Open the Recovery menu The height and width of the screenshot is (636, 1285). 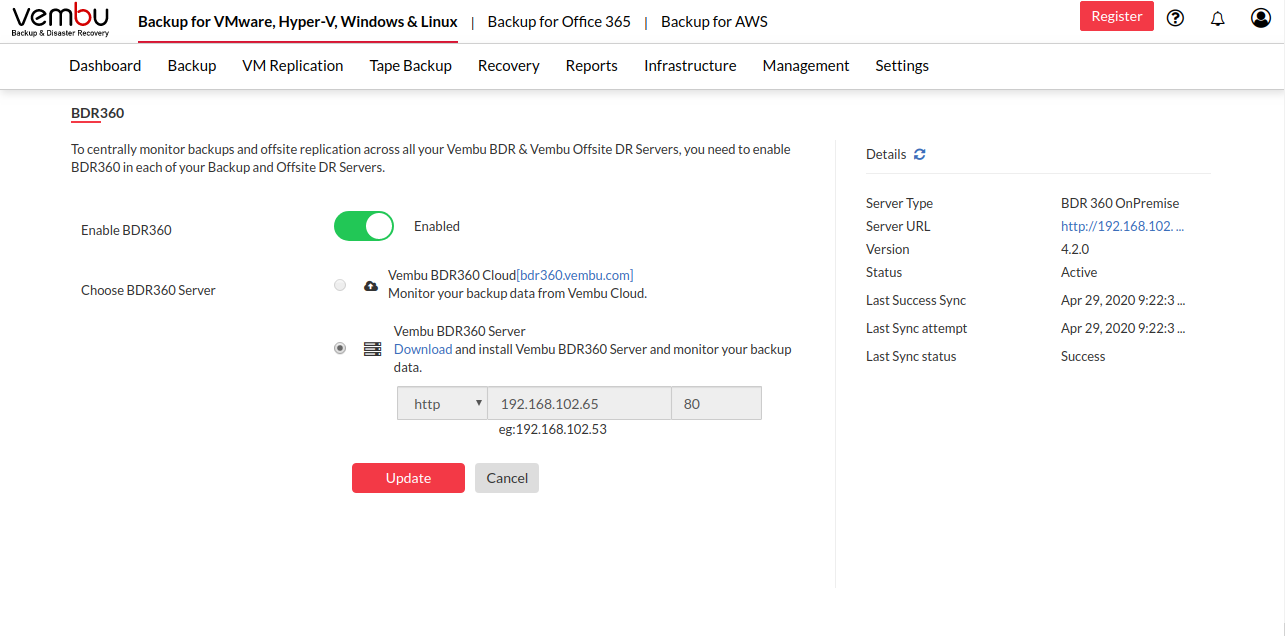[509, 66]
